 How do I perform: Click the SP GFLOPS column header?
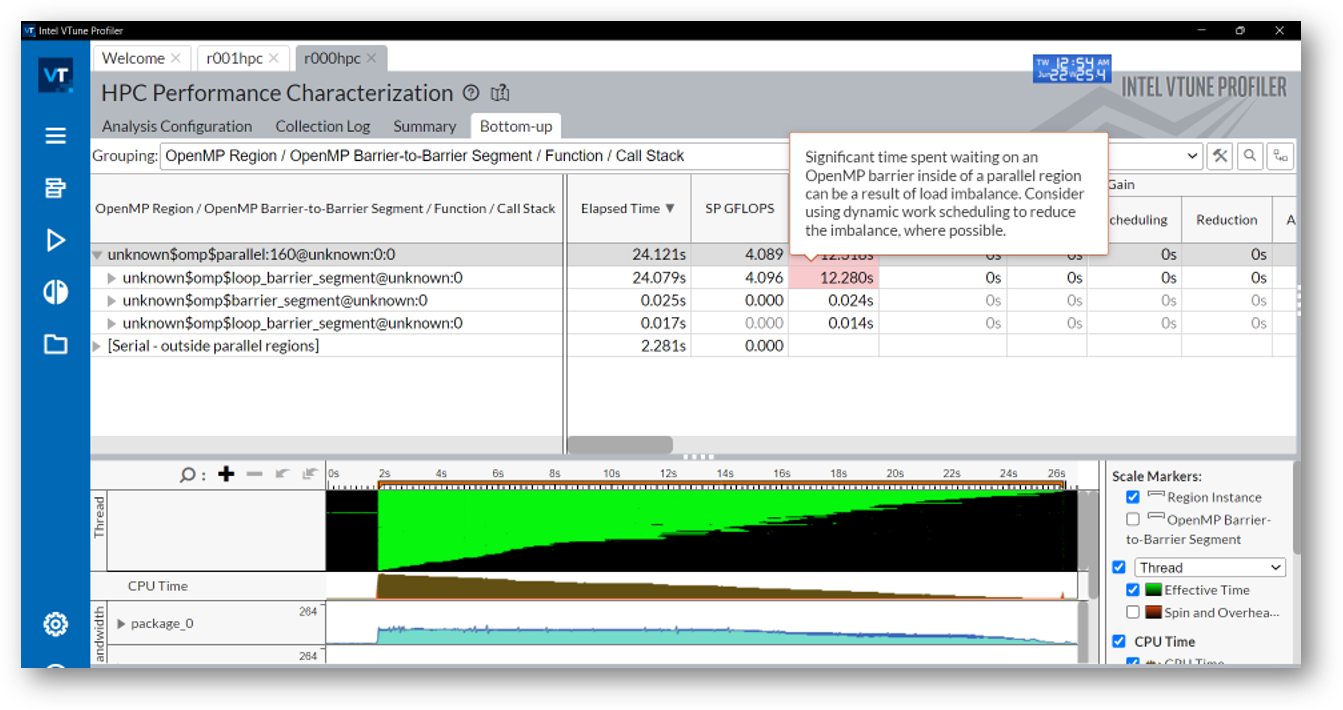click(x=739, y=209)
